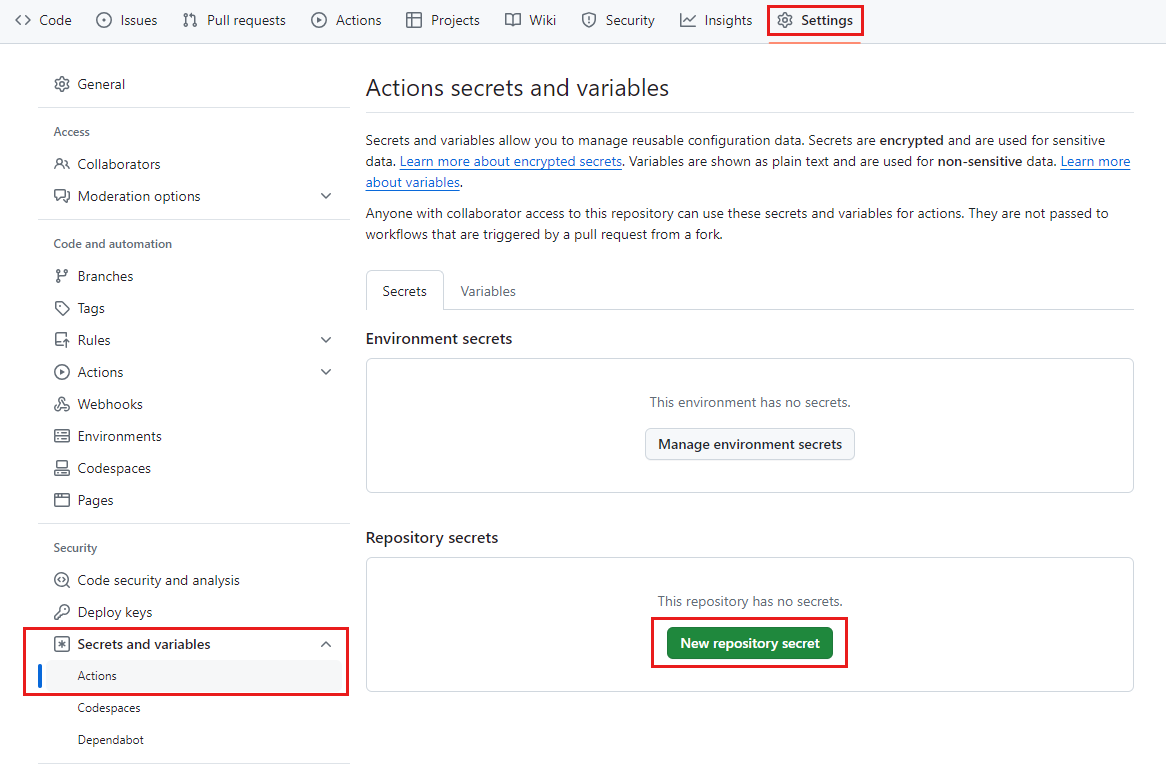Image resolution: width=1166 pixels, height=774 pixels.
Task: Click the Webhooks icon
Action: (x=62, y=404)
